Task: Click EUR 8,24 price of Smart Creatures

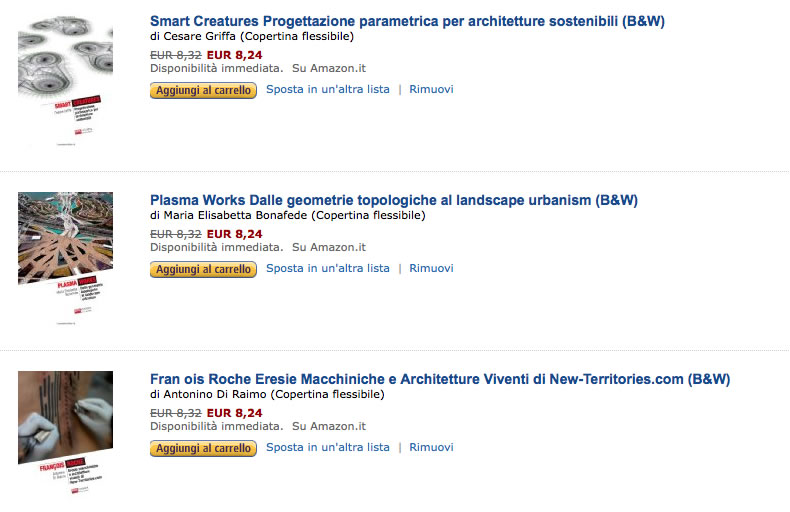Action: pyautogui.click(x=234, y=54)
